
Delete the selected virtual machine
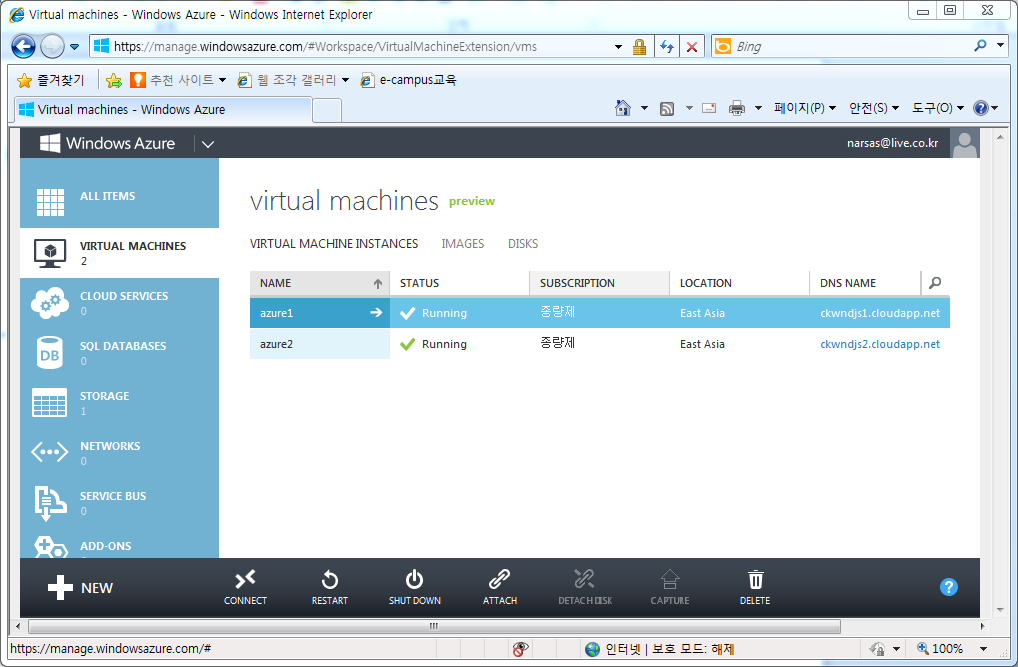755,588
